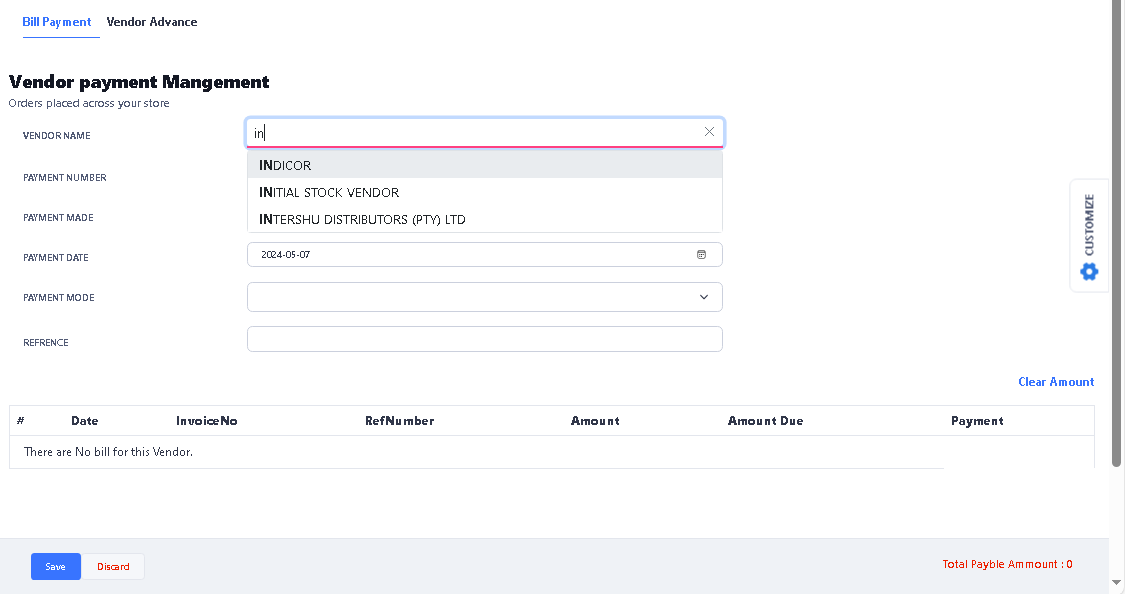1125x594 pixels.
Task: Click the scrollbar up arrow
Action: point(1117,6)
